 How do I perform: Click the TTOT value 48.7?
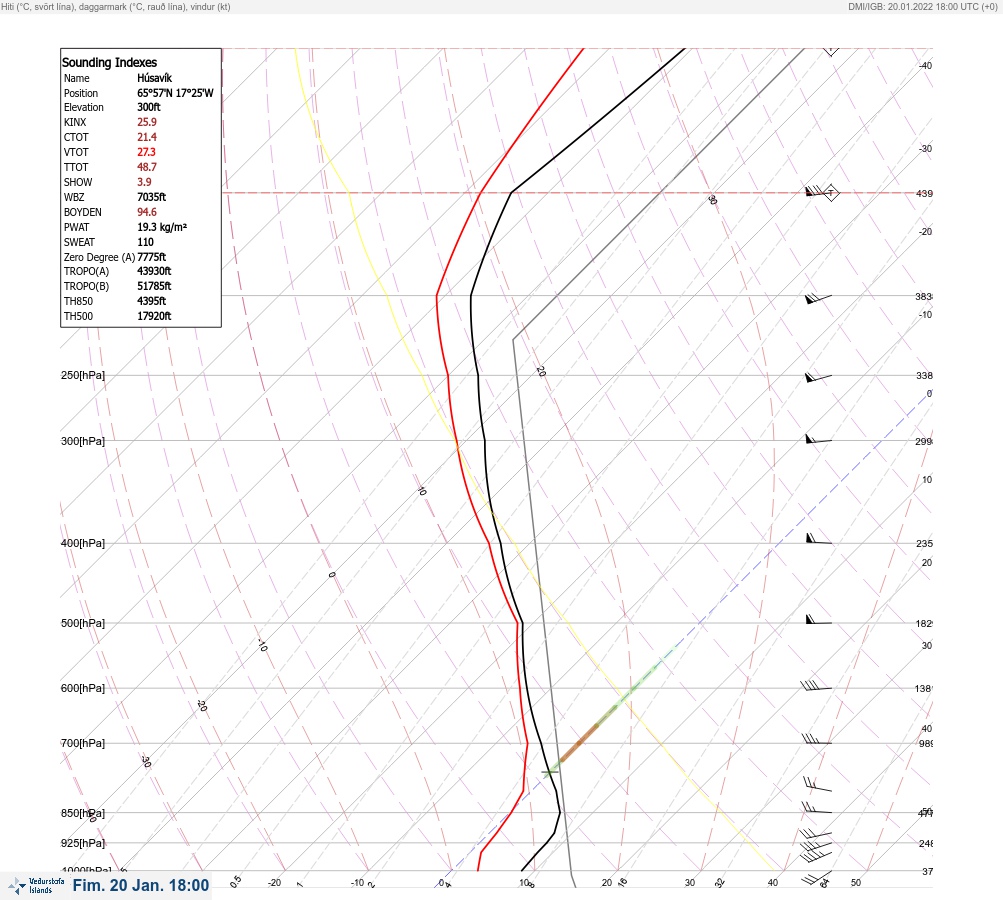pyautogui.click(x=146, y=167)
